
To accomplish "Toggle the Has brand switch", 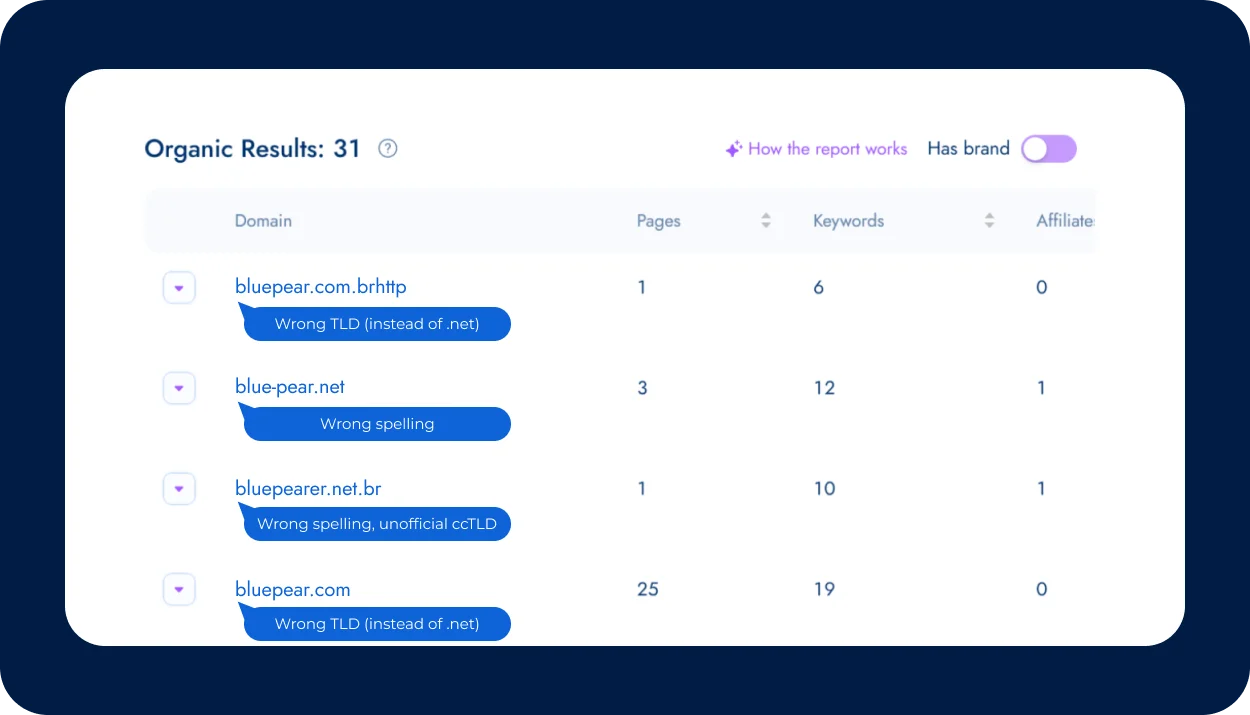I will [1048, 149].
